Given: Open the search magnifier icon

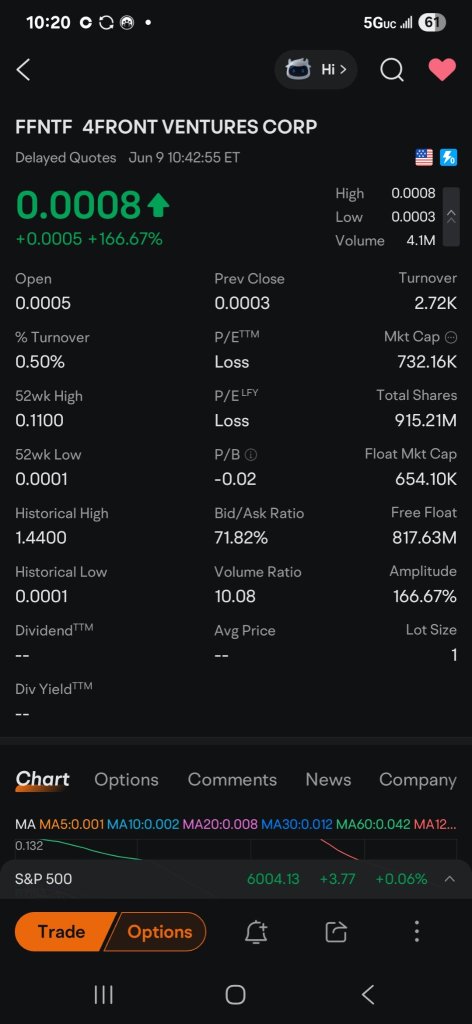Looking at the screenshot, I should [392, 70].
